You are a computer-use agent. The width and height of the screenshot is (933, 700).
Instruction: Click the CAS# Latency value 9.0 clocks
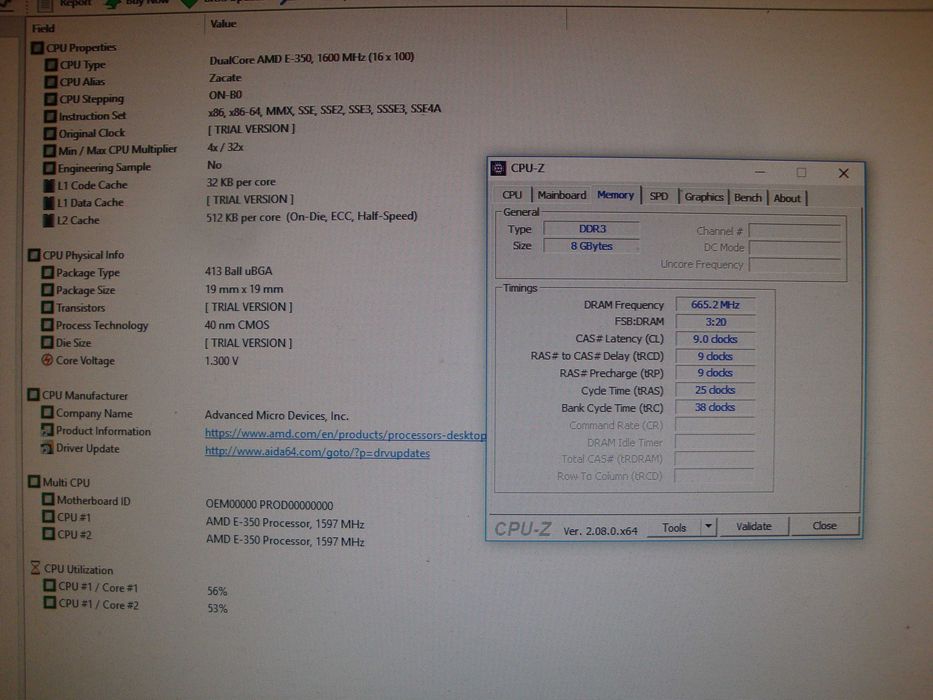click(715, 339)
